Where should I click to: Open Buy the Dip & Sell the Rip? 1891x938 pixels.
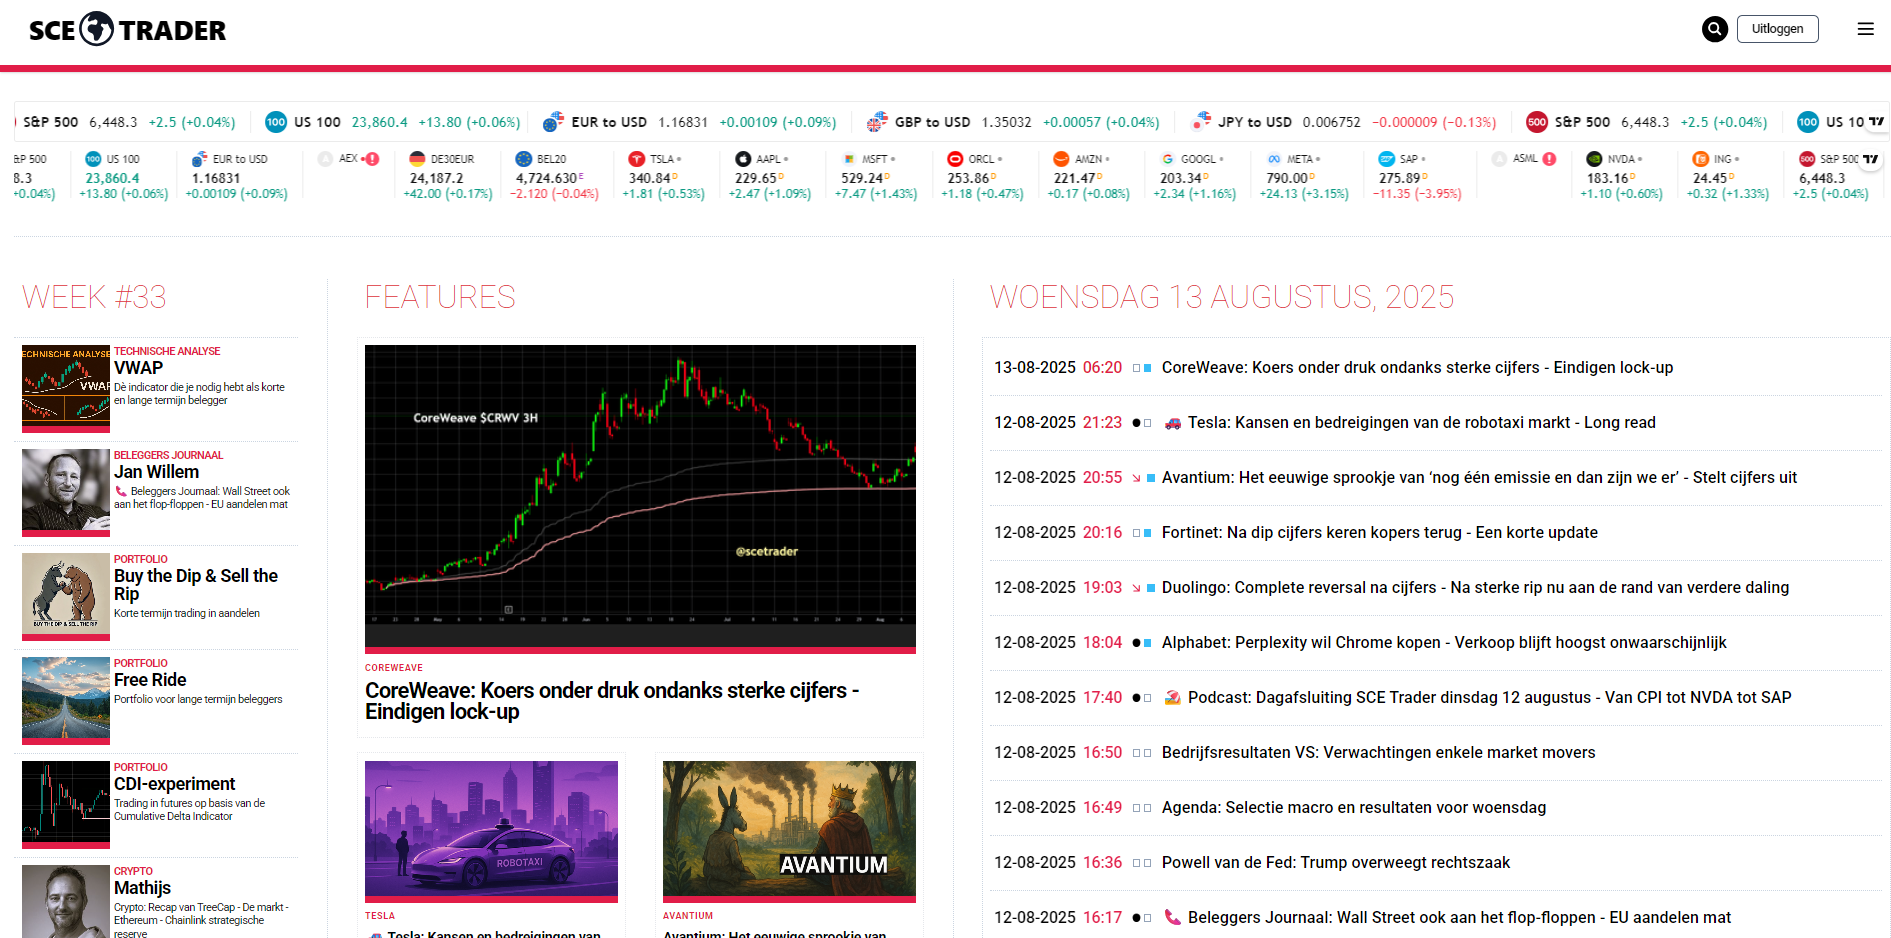(x=196, y=585)
